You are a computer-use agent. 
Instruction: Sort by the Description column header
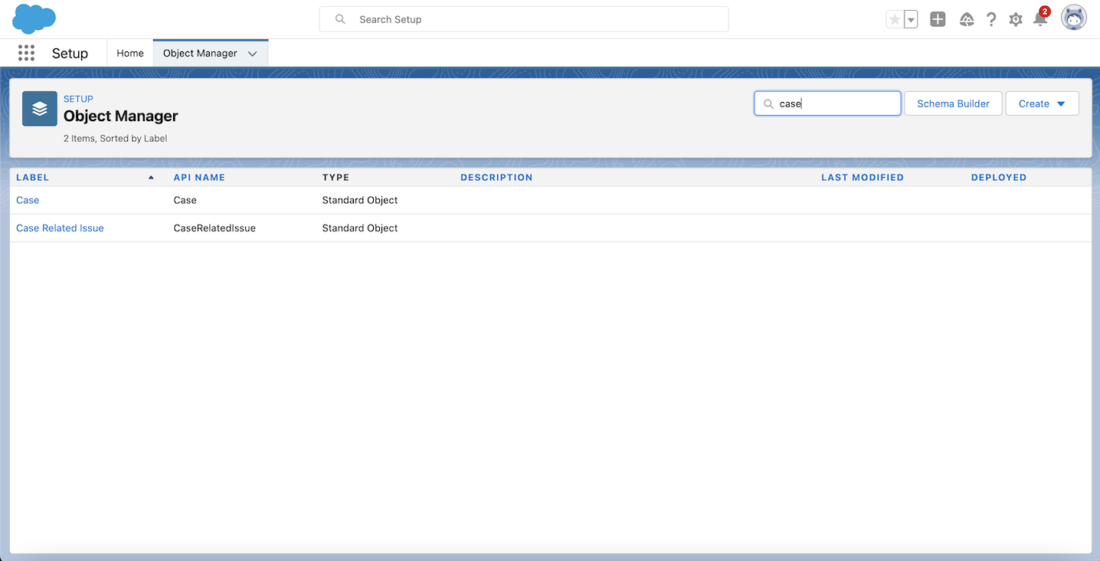pos(497,177)
